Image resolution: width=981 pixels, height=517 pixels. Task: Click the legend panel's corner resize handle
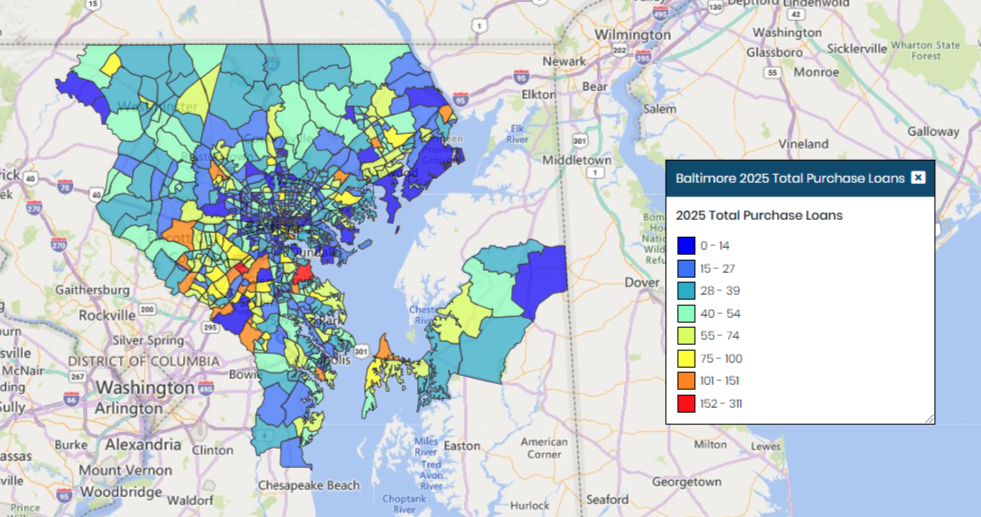pos(929,418)
